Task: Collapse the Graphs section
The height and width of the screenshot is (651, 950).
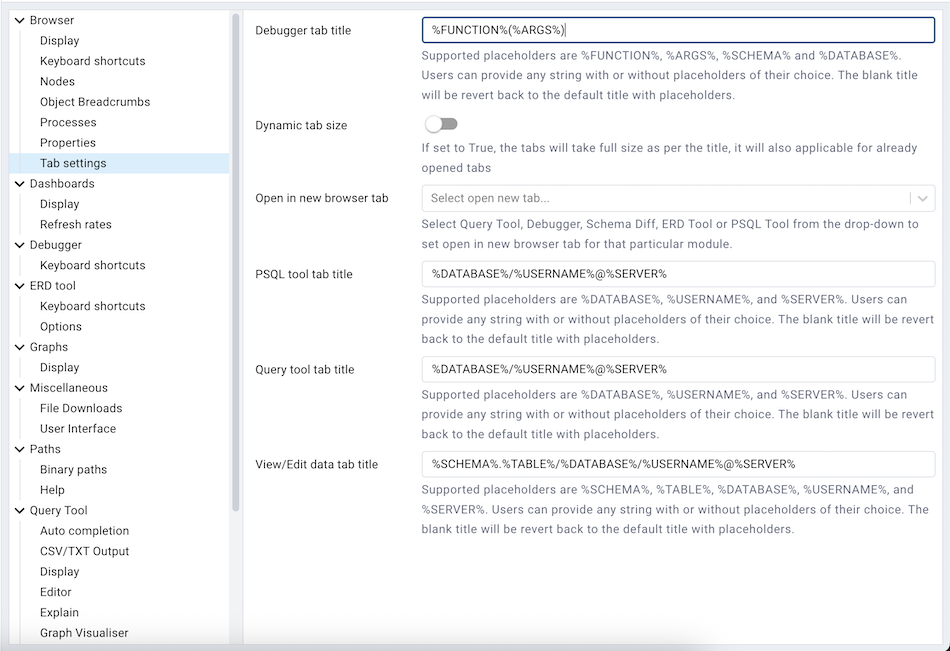Action: (18, 346)
